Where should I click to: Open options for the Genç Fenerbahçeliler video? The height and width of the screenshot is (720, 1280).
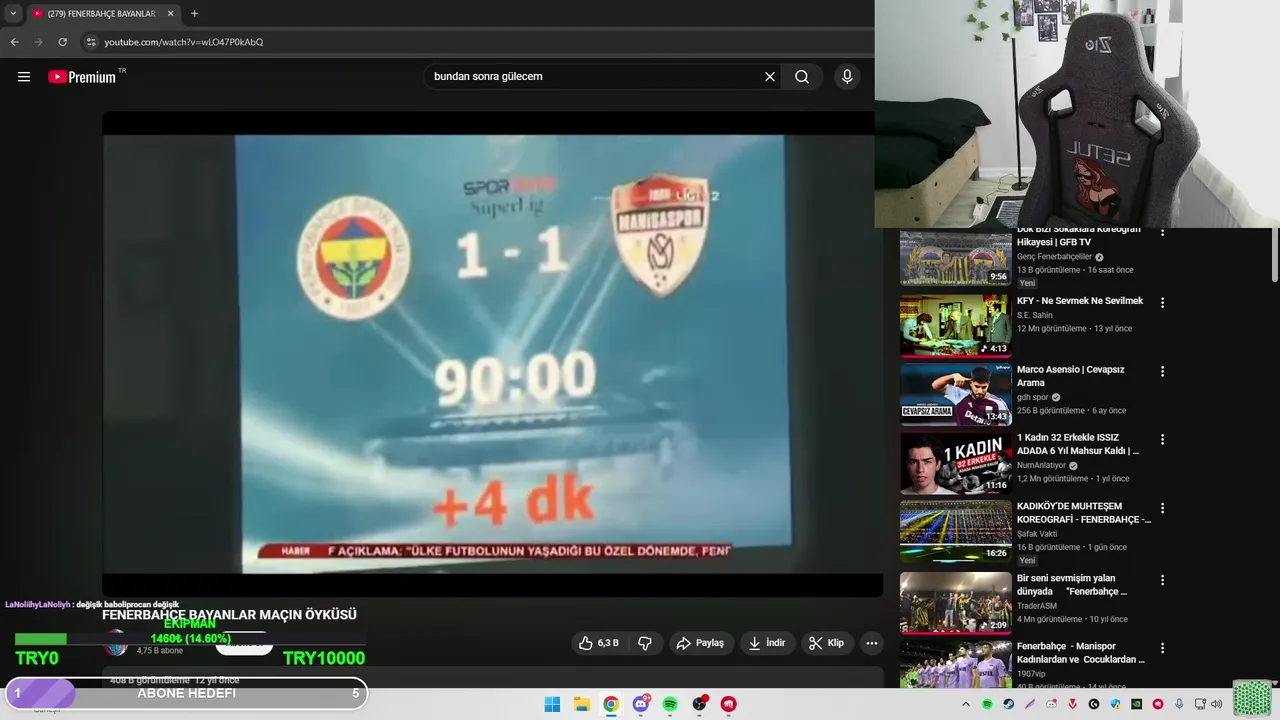[x=1162, y=233]
